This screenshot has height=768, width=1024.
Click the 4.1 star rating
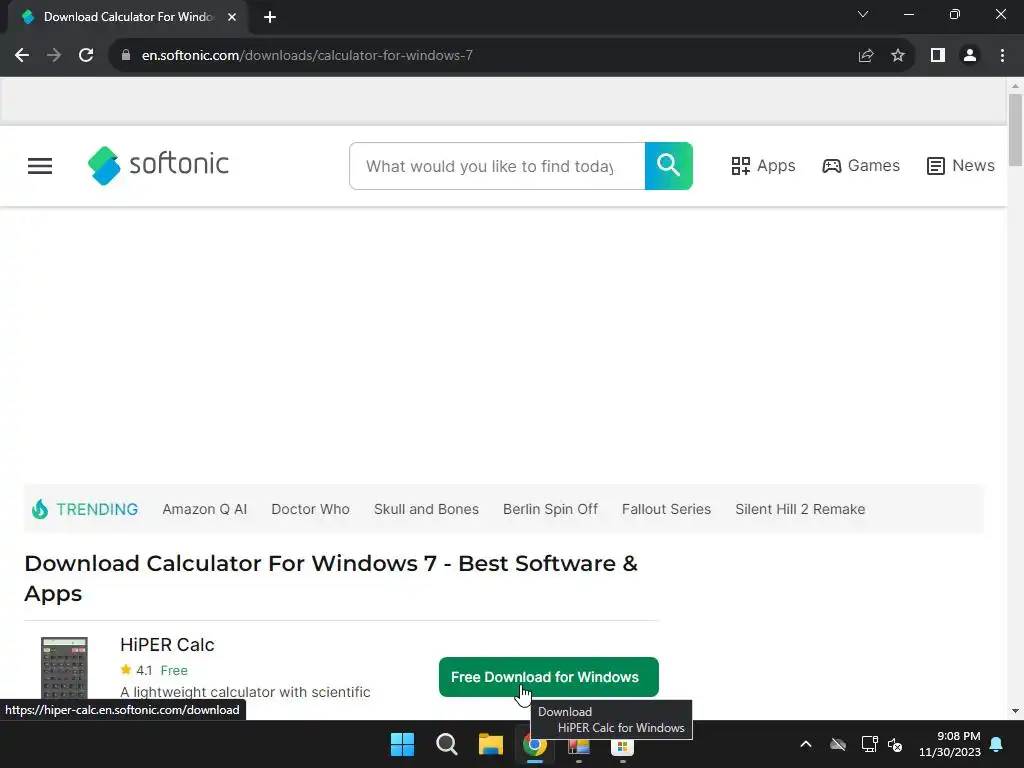[136, 670]
